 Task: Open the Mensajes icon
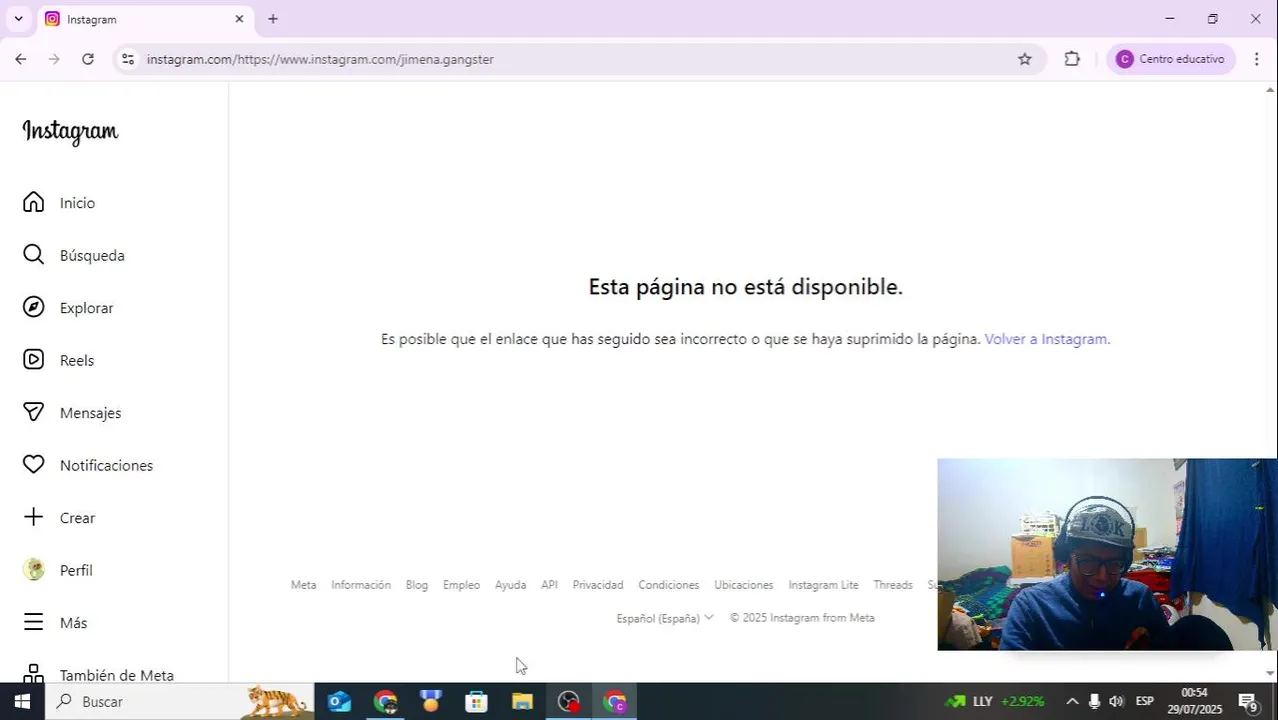tap(34, 413)
